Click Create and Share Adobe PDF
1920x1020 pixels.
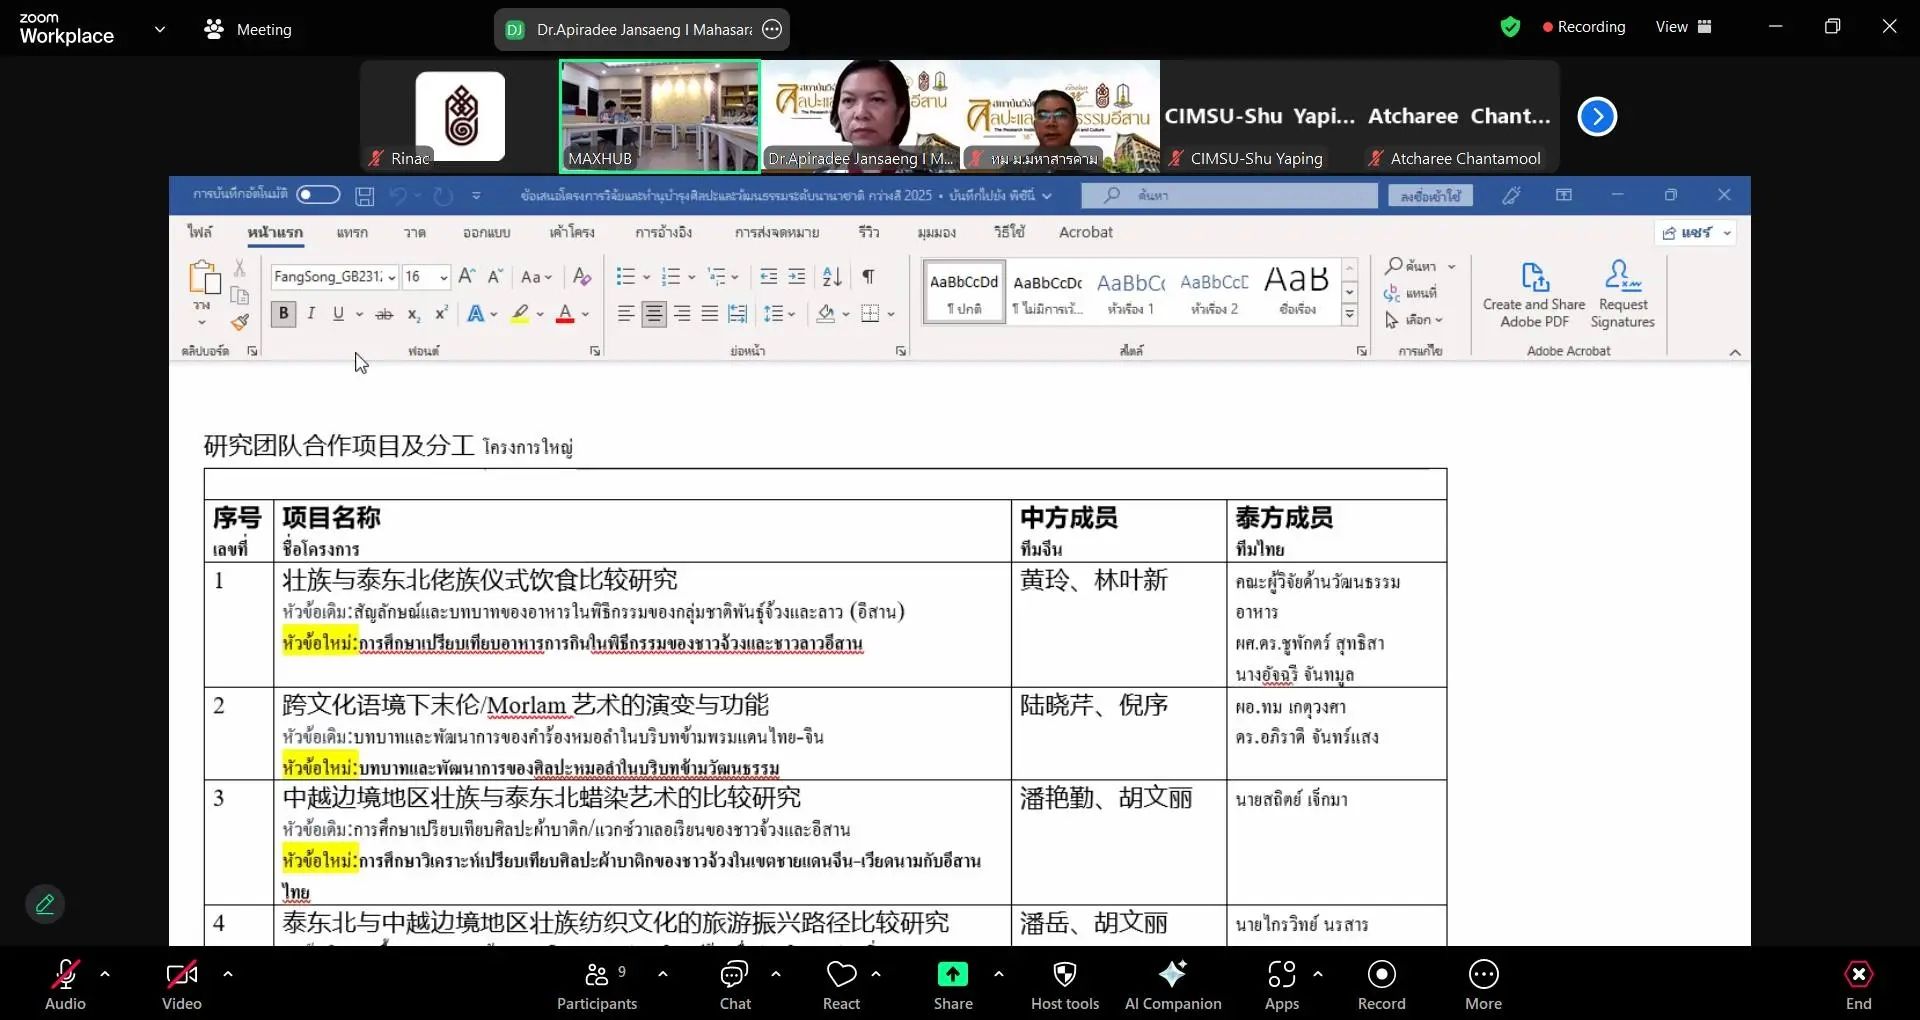pos(1535,293)
